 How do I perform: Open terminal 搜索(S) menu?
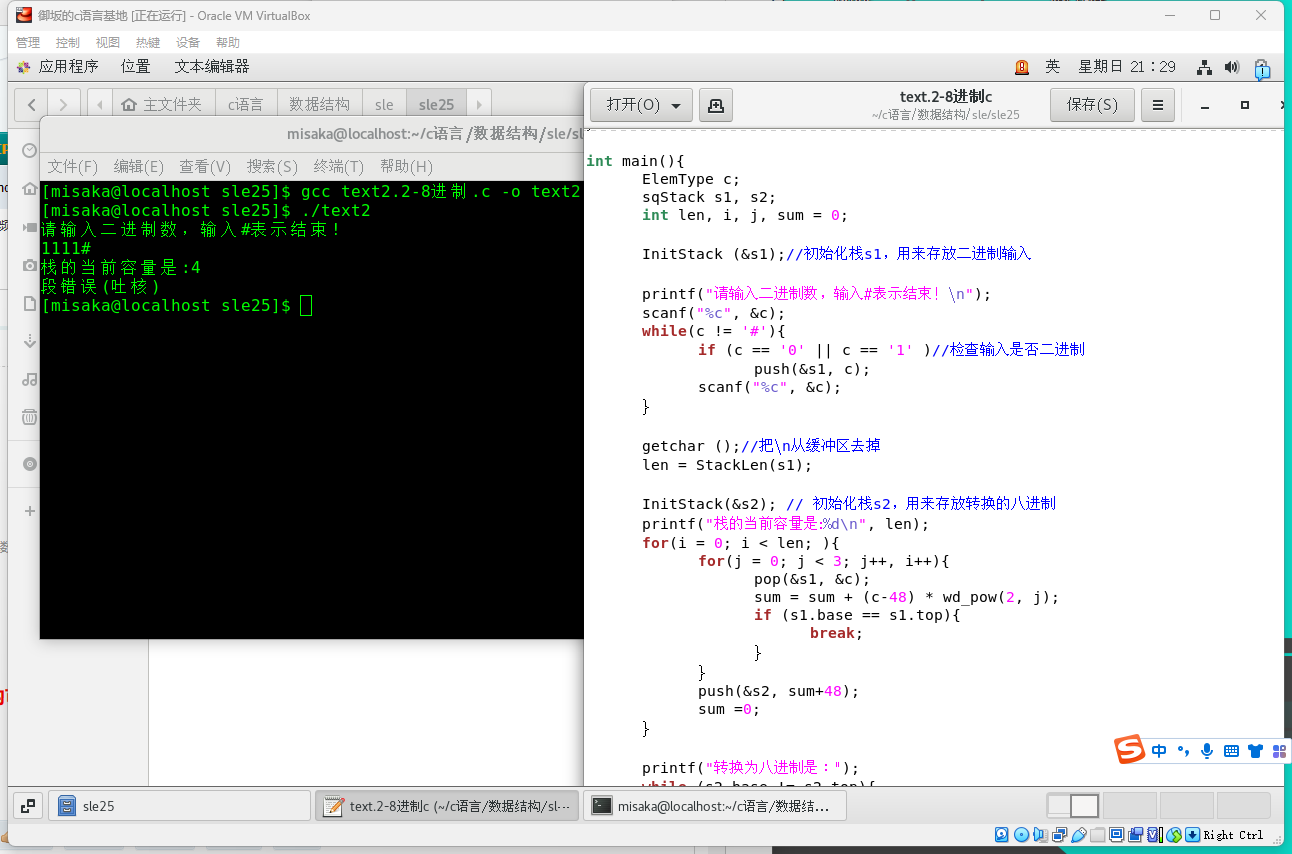click(273, 166)
